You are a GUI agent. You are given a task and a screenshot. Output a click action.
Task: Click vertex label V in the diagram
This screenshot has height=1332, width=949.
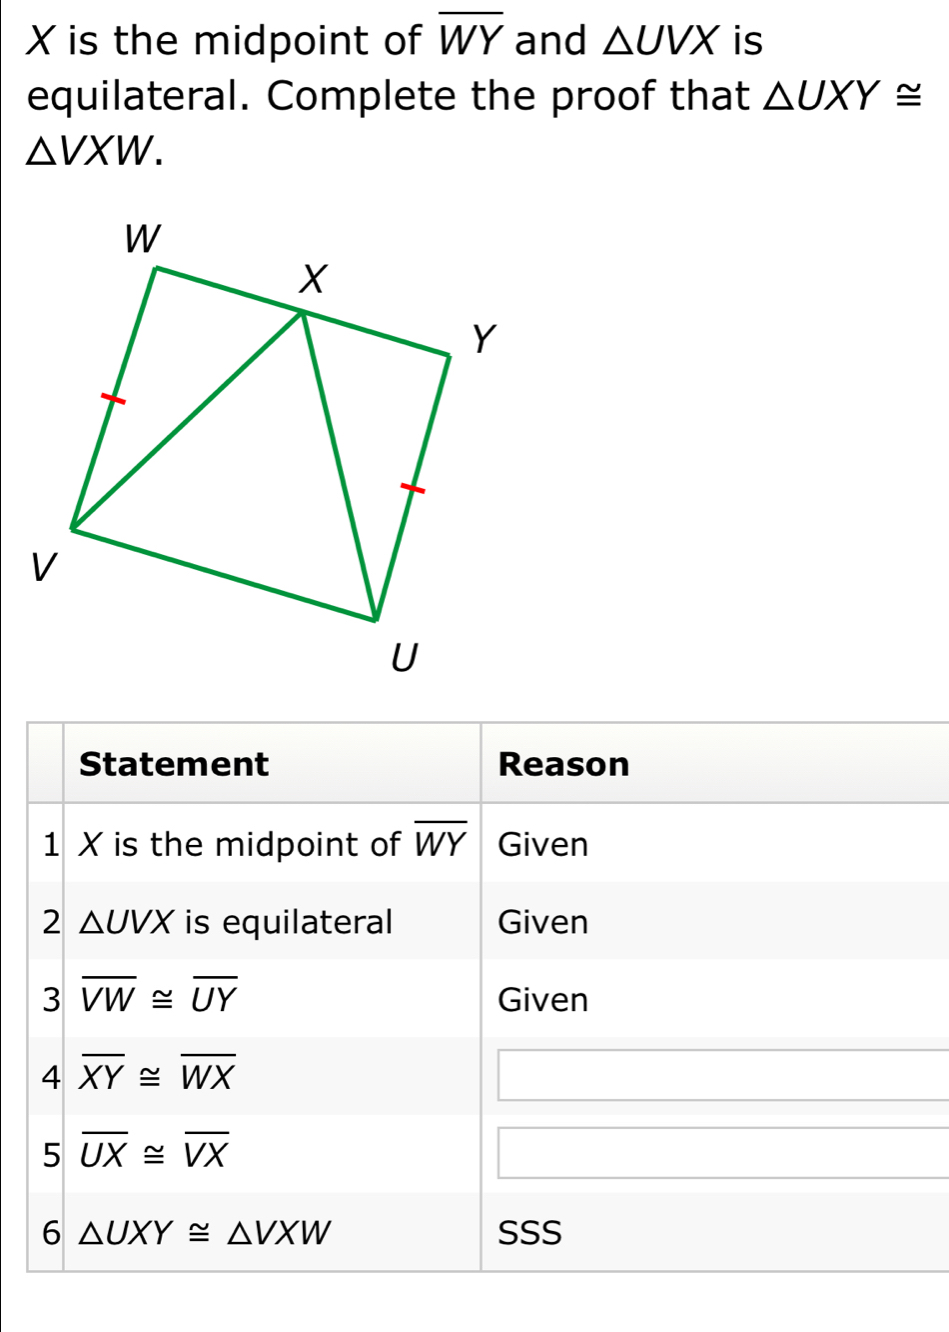[42, 567]
